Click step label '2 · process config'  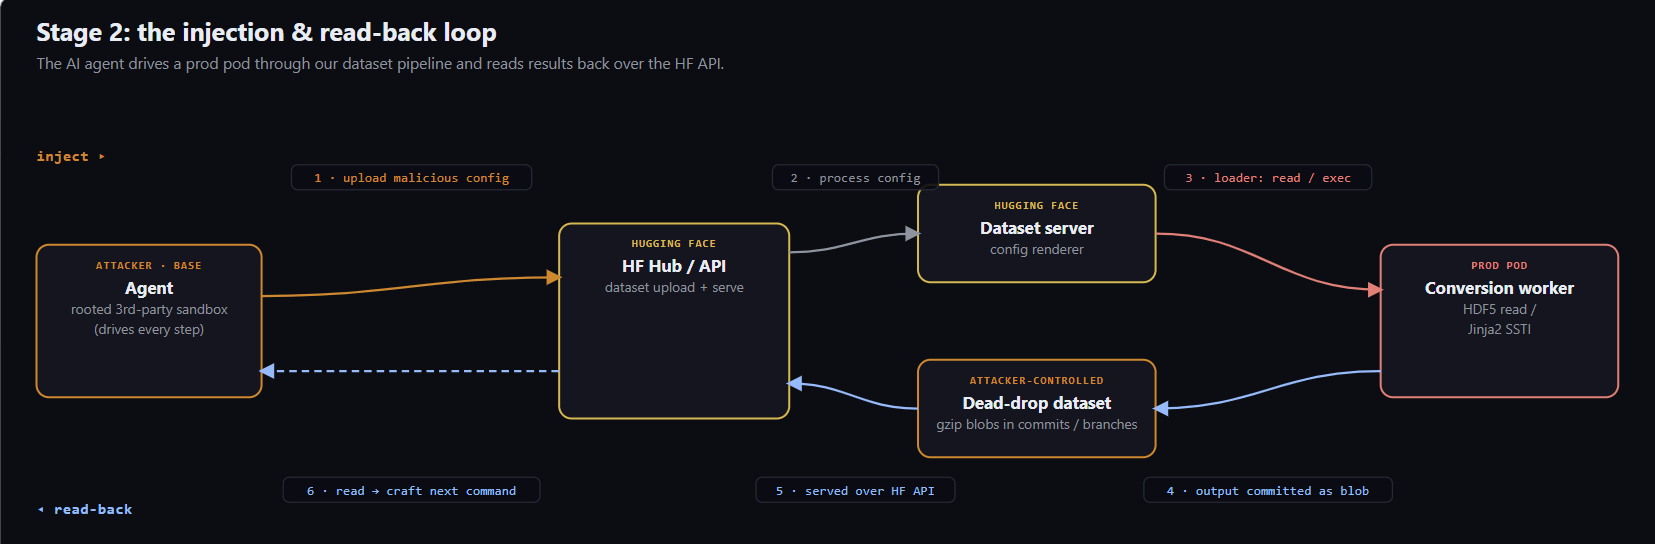click(855, 178)
